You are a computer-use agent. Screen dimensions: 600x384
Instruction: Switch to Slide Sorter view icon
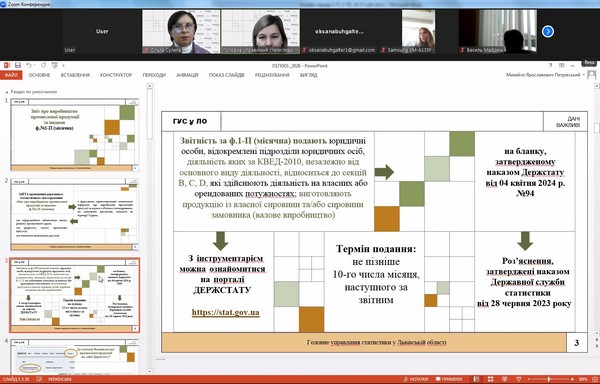click(x=491, y=379)
